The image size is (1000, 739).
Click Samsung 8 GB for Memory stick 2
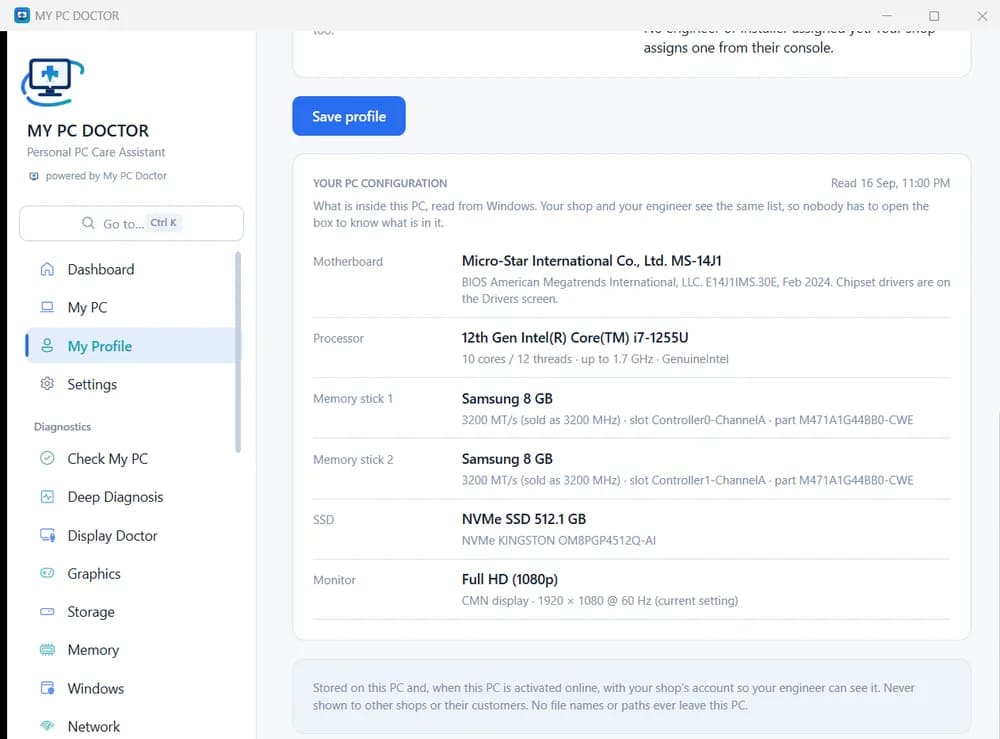click(x=507, y=459)
